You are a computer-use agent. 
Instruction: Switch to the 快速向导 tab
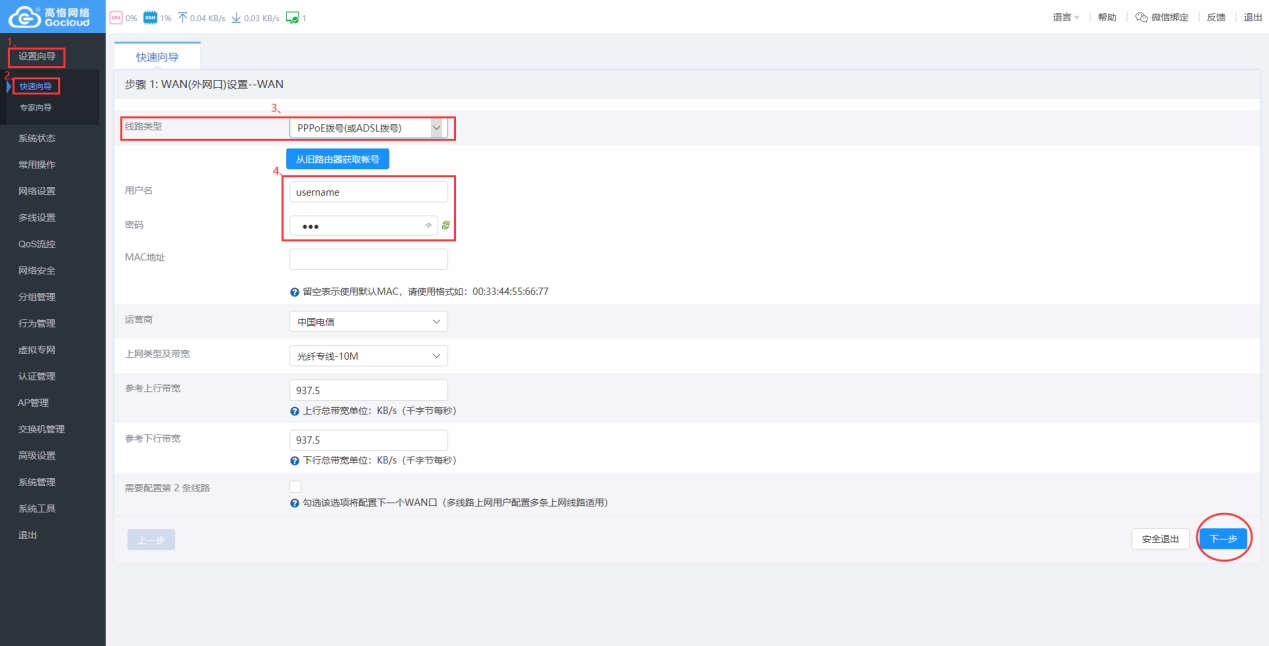[157, 57]
